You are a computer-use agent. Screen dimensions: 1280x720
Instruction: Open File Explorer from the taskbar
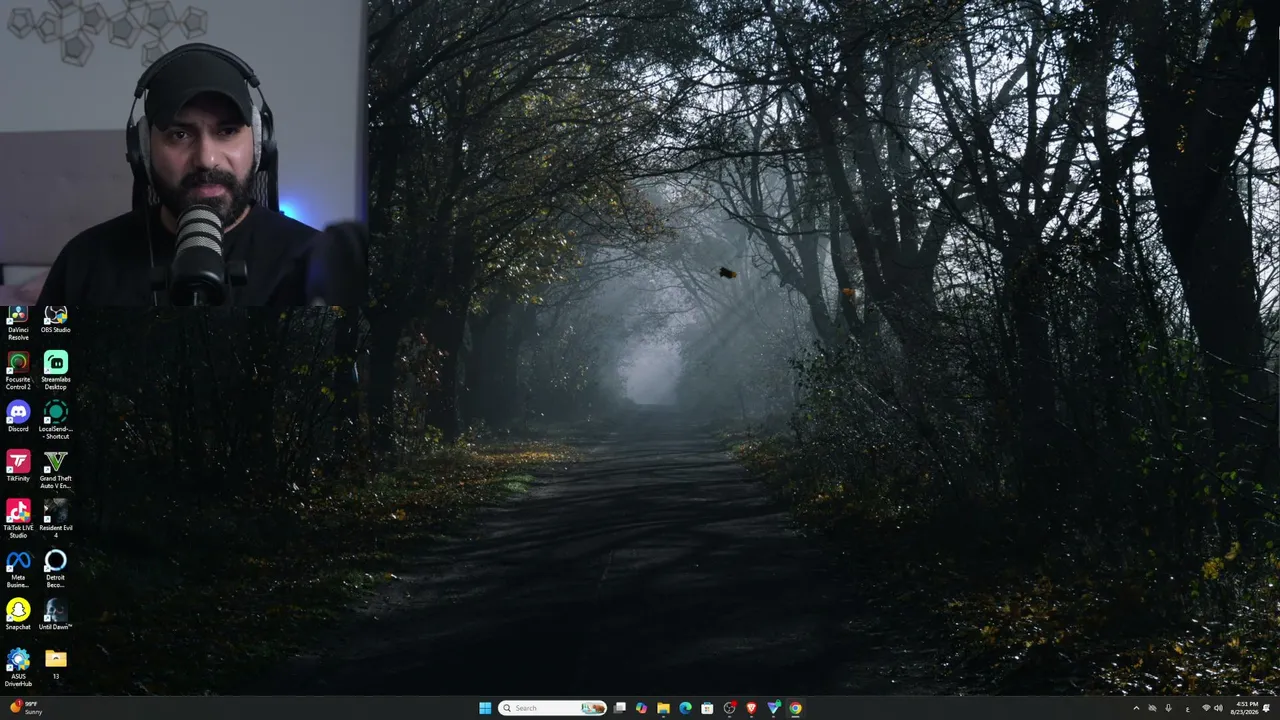(663, 708)
